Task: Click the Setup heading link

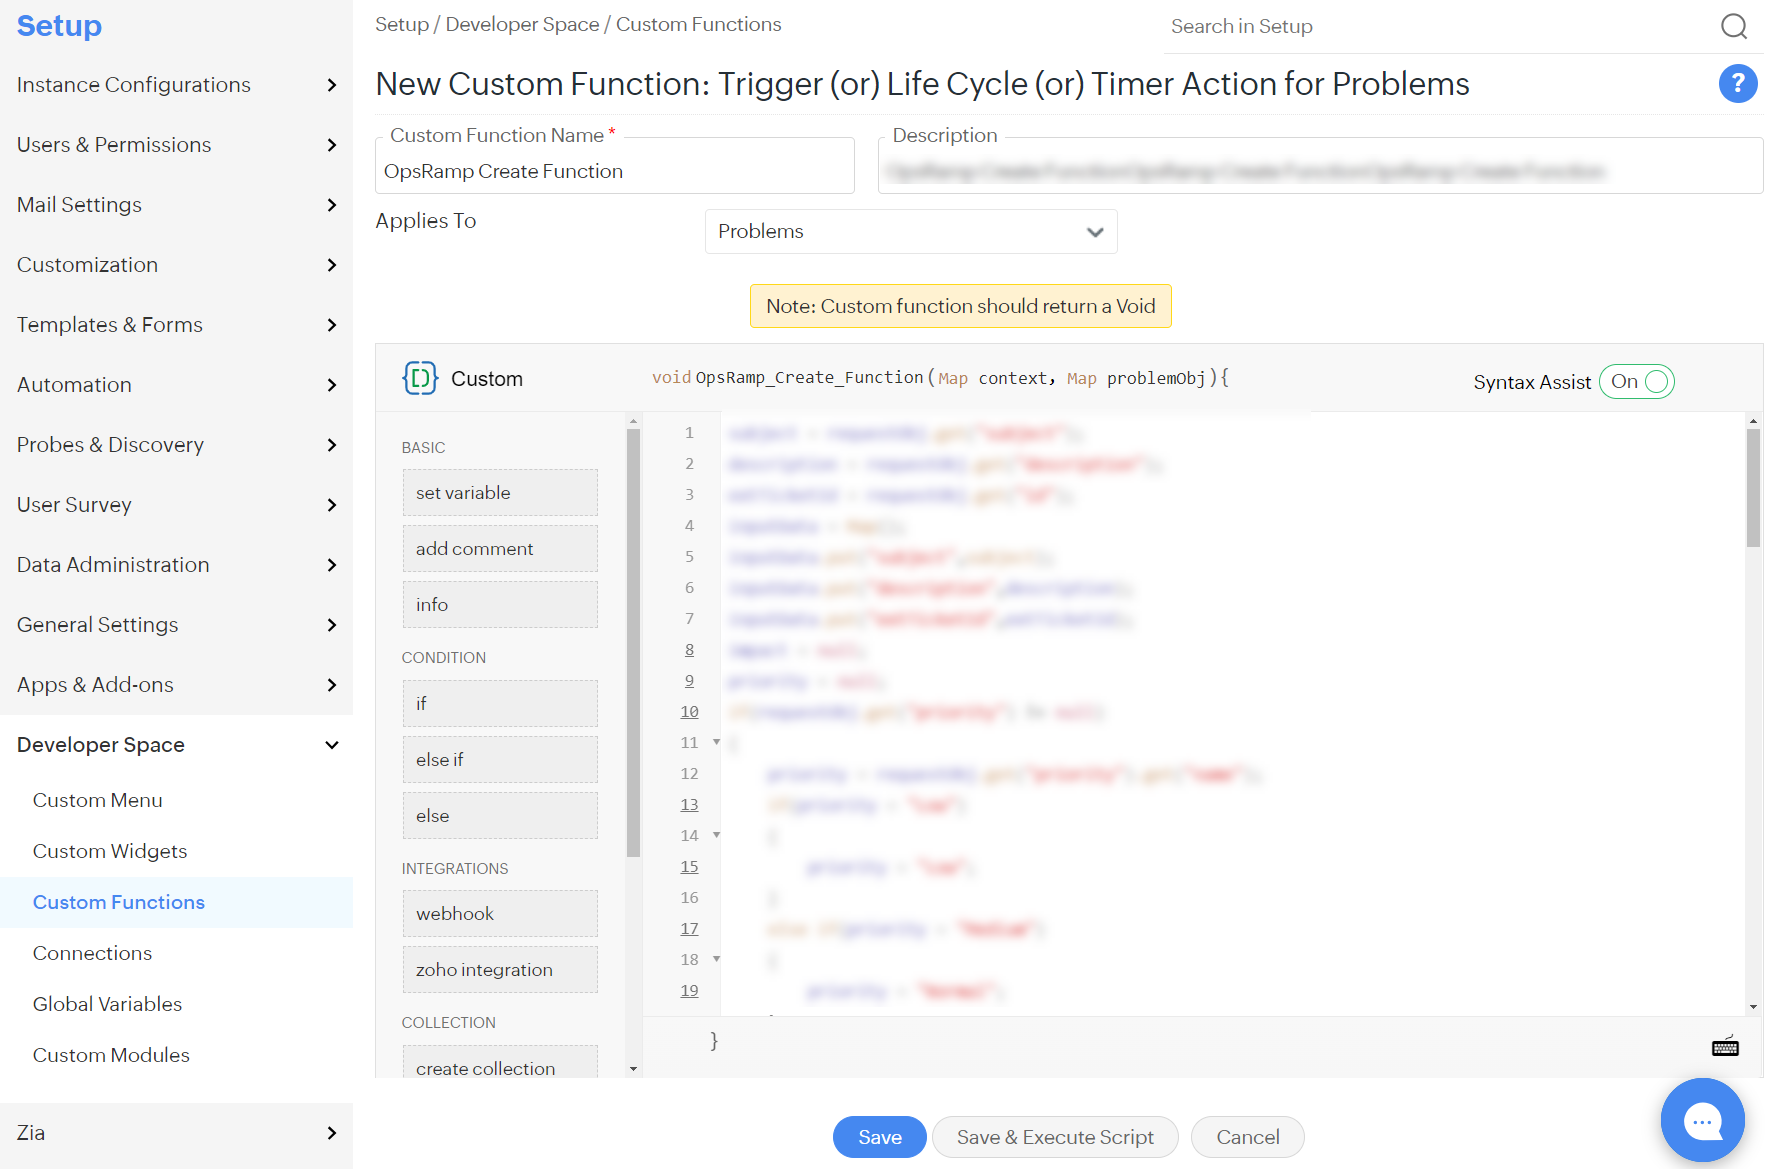Action: (x=59, y=26)
